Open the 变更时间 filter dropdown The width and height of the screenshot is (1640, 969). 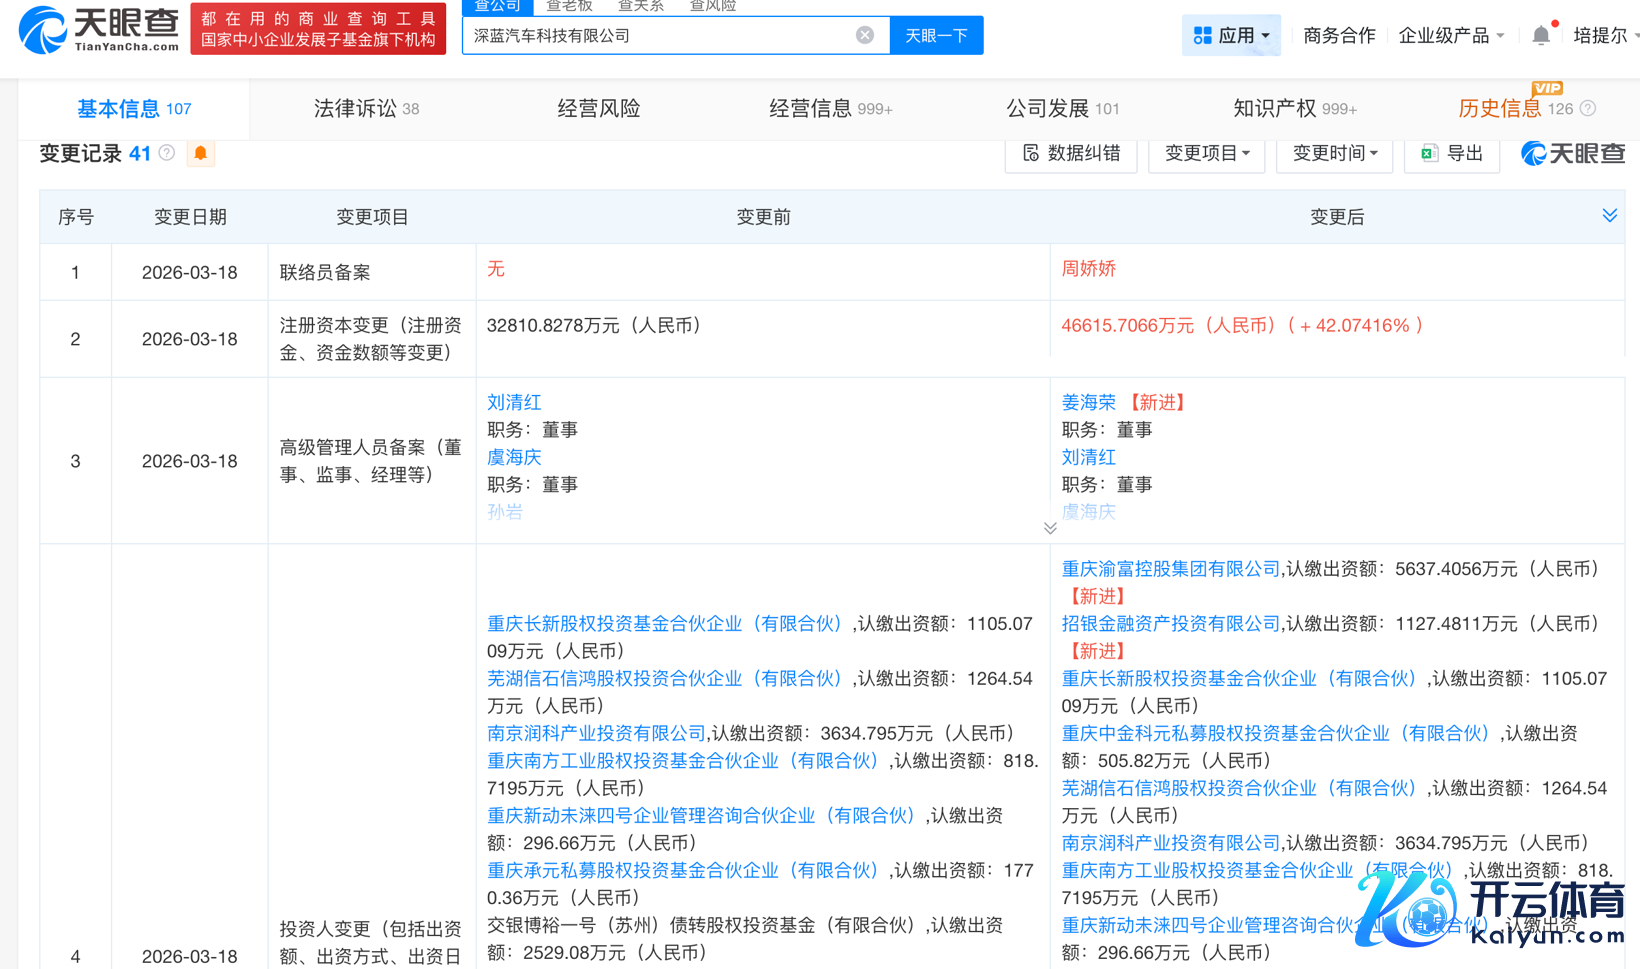(1335, 153)
